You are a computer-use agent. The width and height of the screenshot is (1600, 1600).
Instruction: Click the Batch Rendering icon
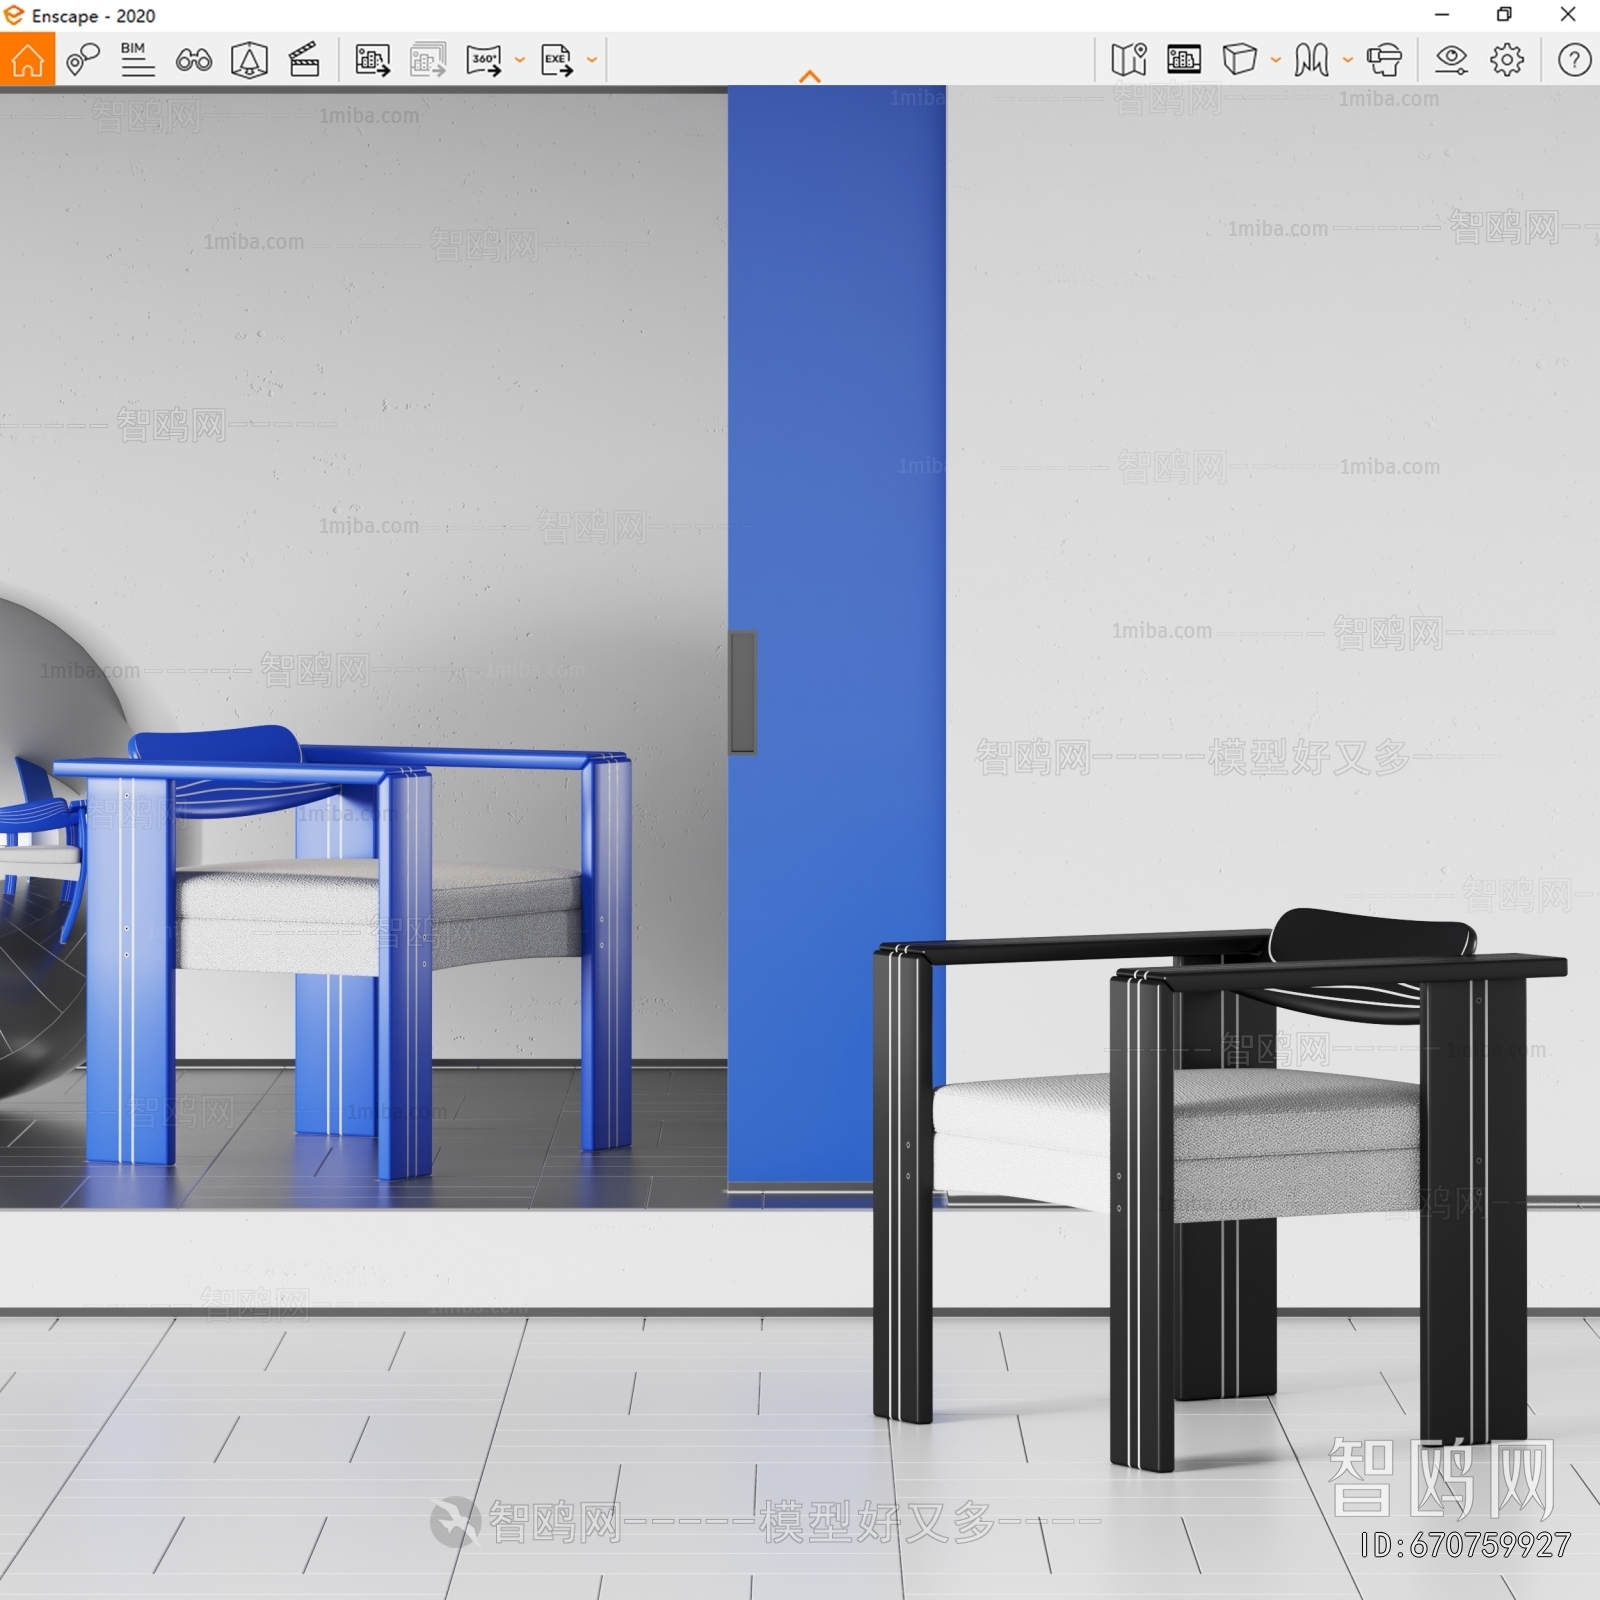(428, 60)
